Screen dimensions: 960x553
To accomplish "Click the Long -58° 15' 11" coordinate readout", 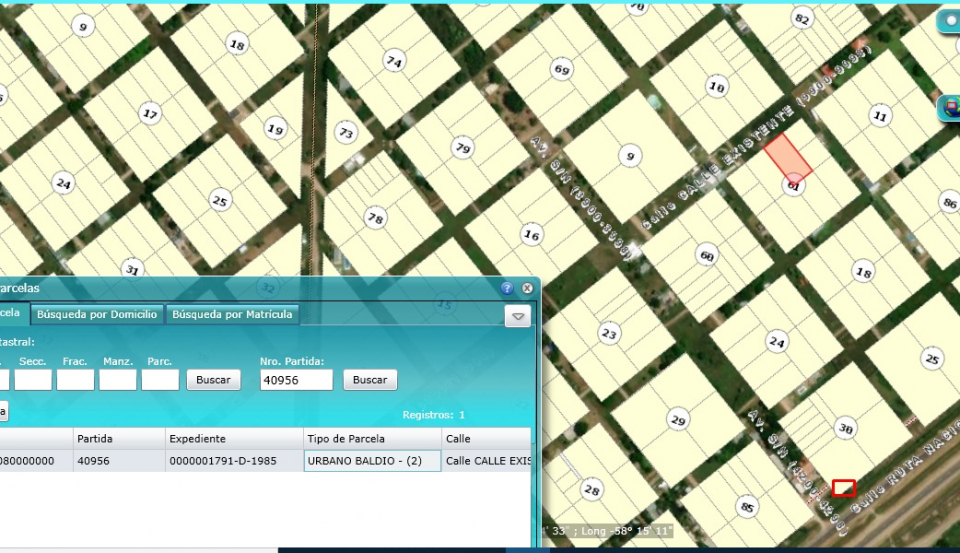I will point(627,531).
